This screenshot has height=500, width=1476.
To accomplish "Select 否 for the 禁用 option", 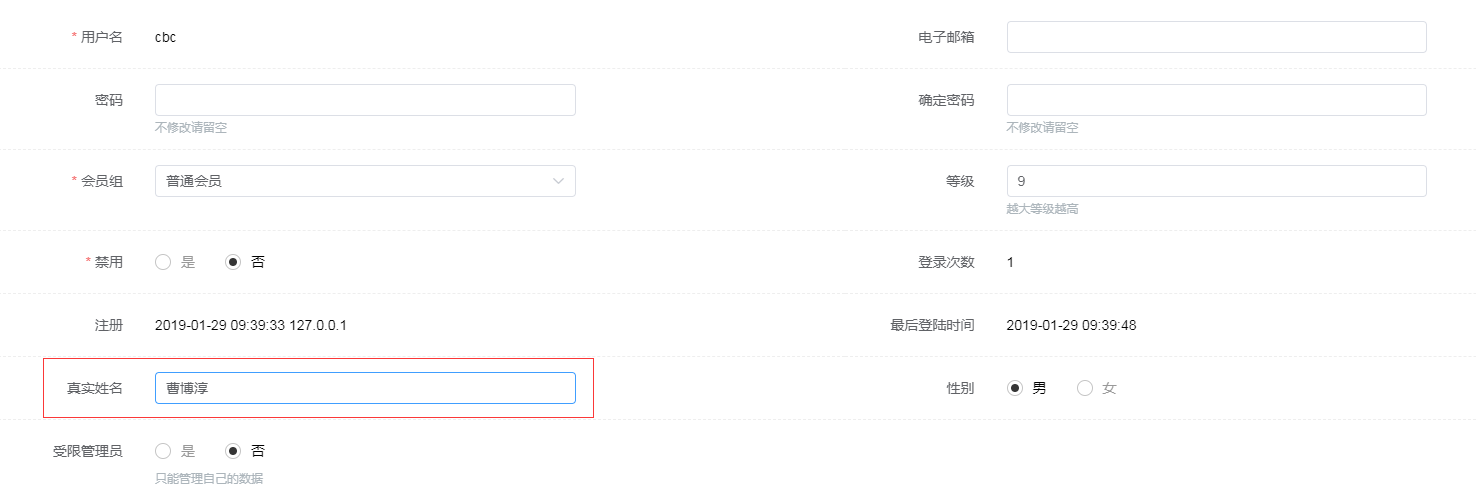I will 234,262.
